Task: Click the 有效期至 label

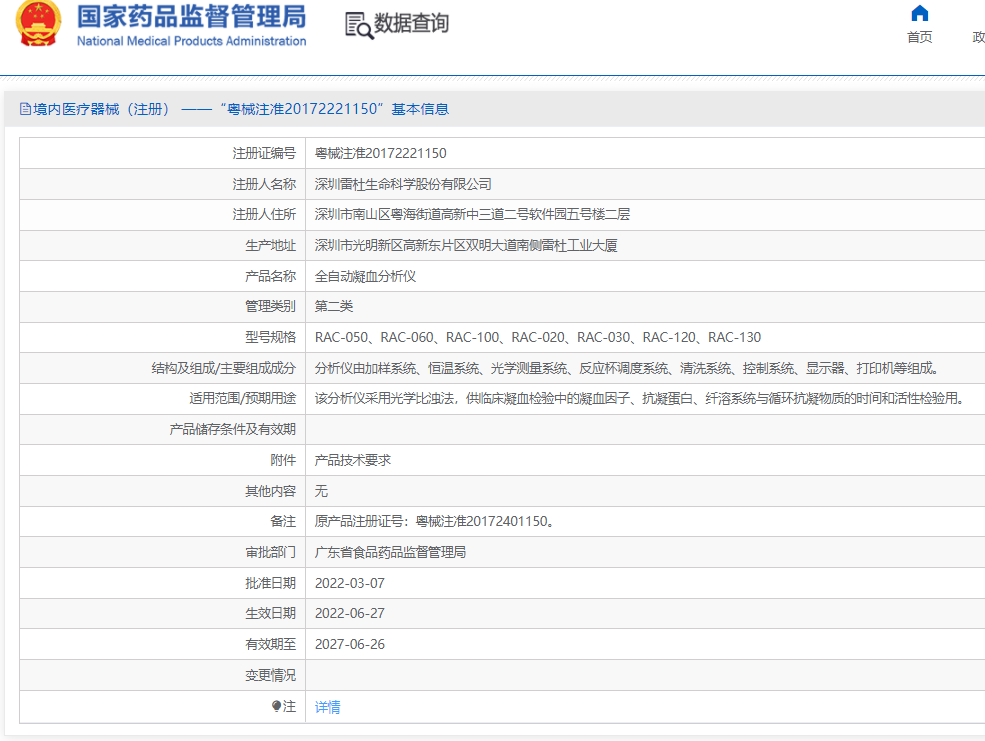Action: point(270,644)
